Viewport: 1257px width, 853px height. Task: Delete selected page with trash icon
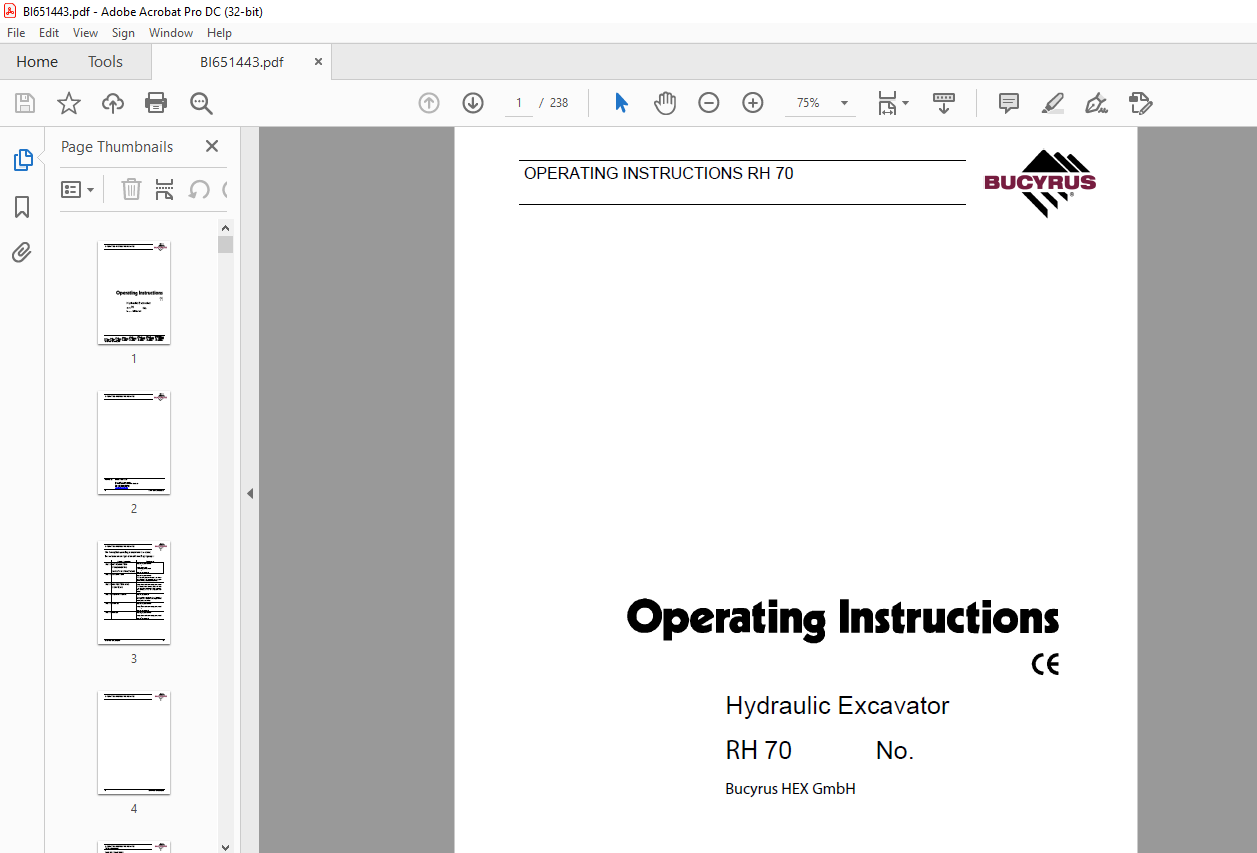pyautogui.click(x=131, y=189)
